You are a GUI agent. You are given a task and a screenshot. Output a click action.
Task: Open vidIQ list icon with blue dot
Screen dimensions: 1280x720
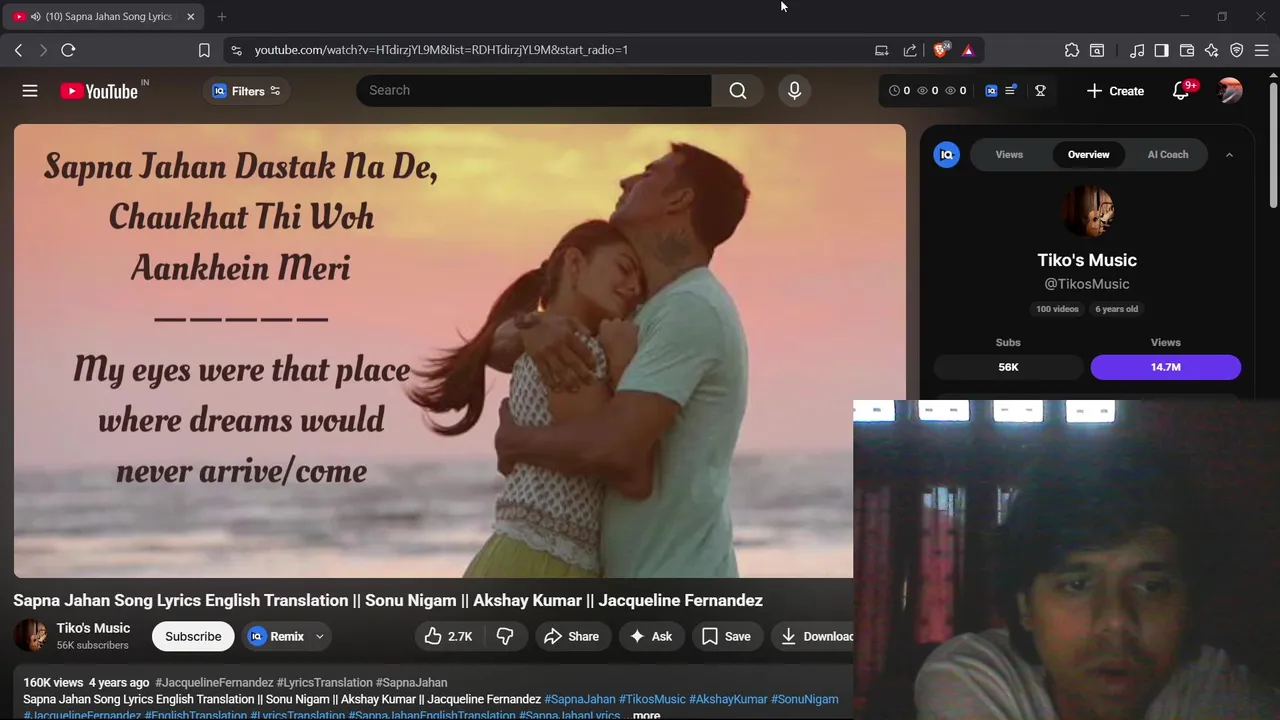1010,90
